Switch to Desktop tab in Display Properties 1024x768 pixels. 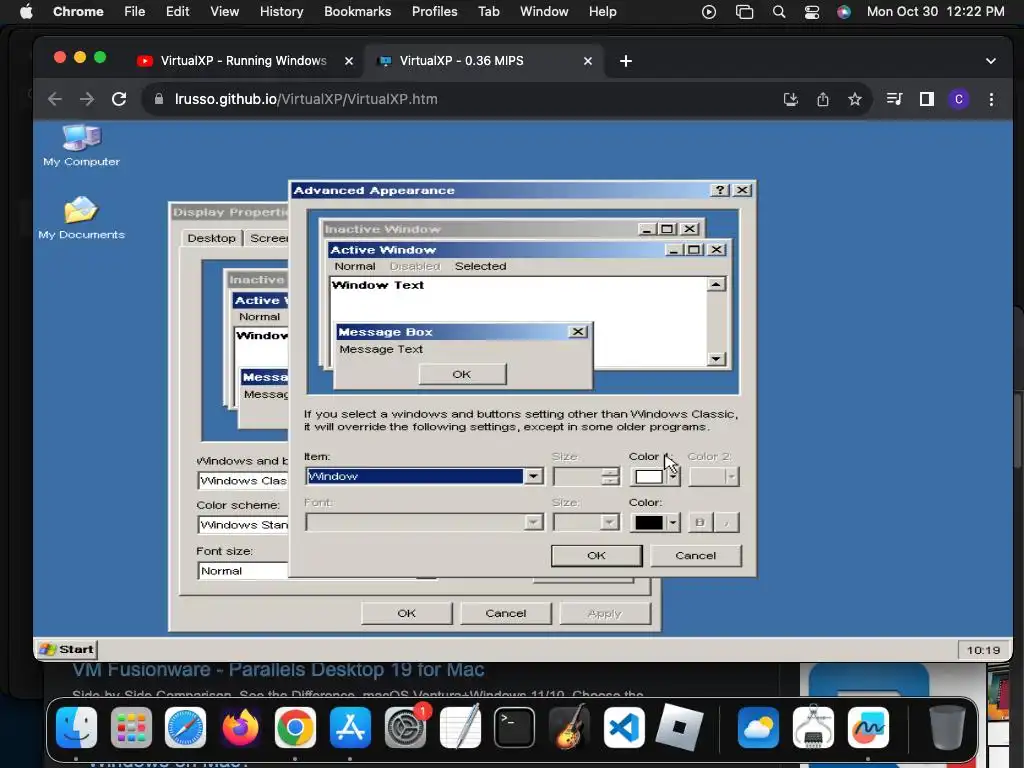point(212,238)
